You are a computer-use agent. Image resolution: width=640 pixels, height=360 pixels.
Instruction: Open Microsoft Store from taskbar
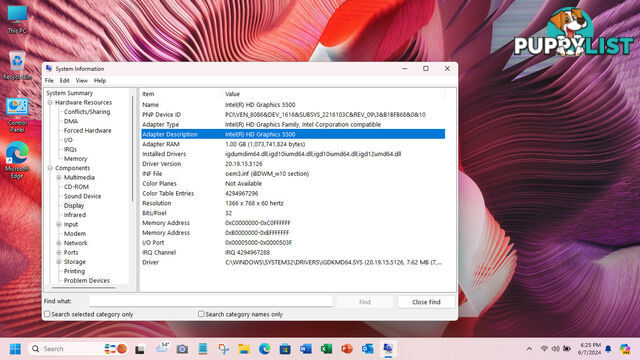(x=285, y=349)
